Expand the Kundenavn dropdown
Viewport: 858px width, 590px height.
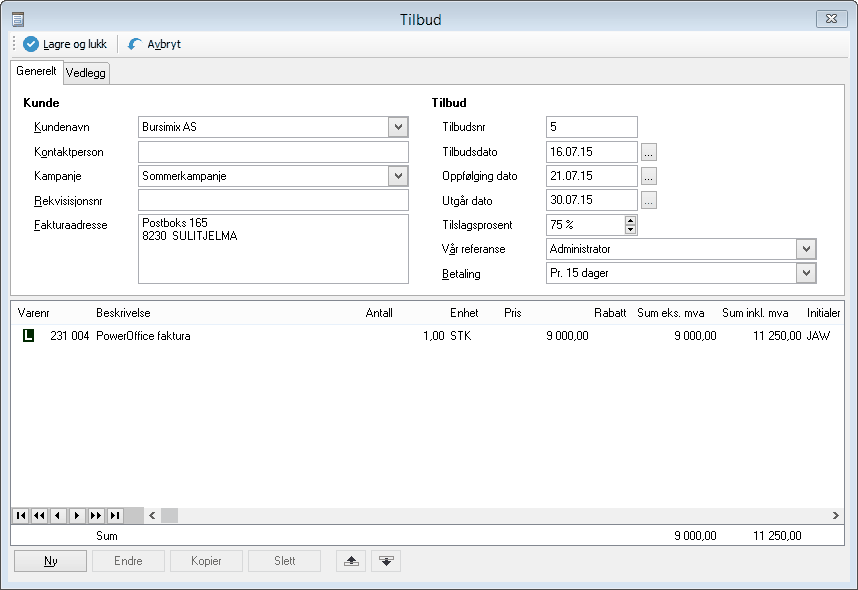[398, 127]
